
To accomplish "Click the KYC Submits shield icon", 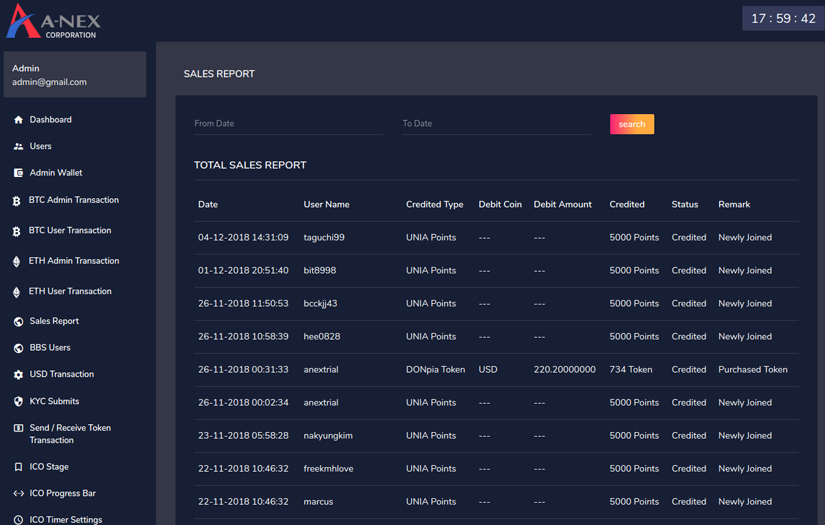I will (18, 401).
